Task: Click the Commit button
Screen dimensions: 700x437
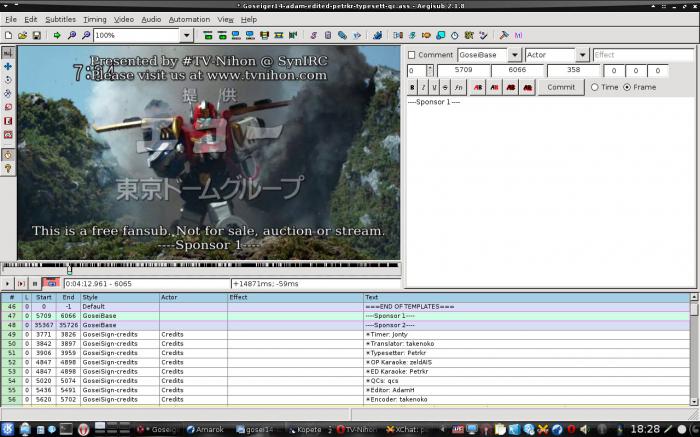Action: (561, 87)
